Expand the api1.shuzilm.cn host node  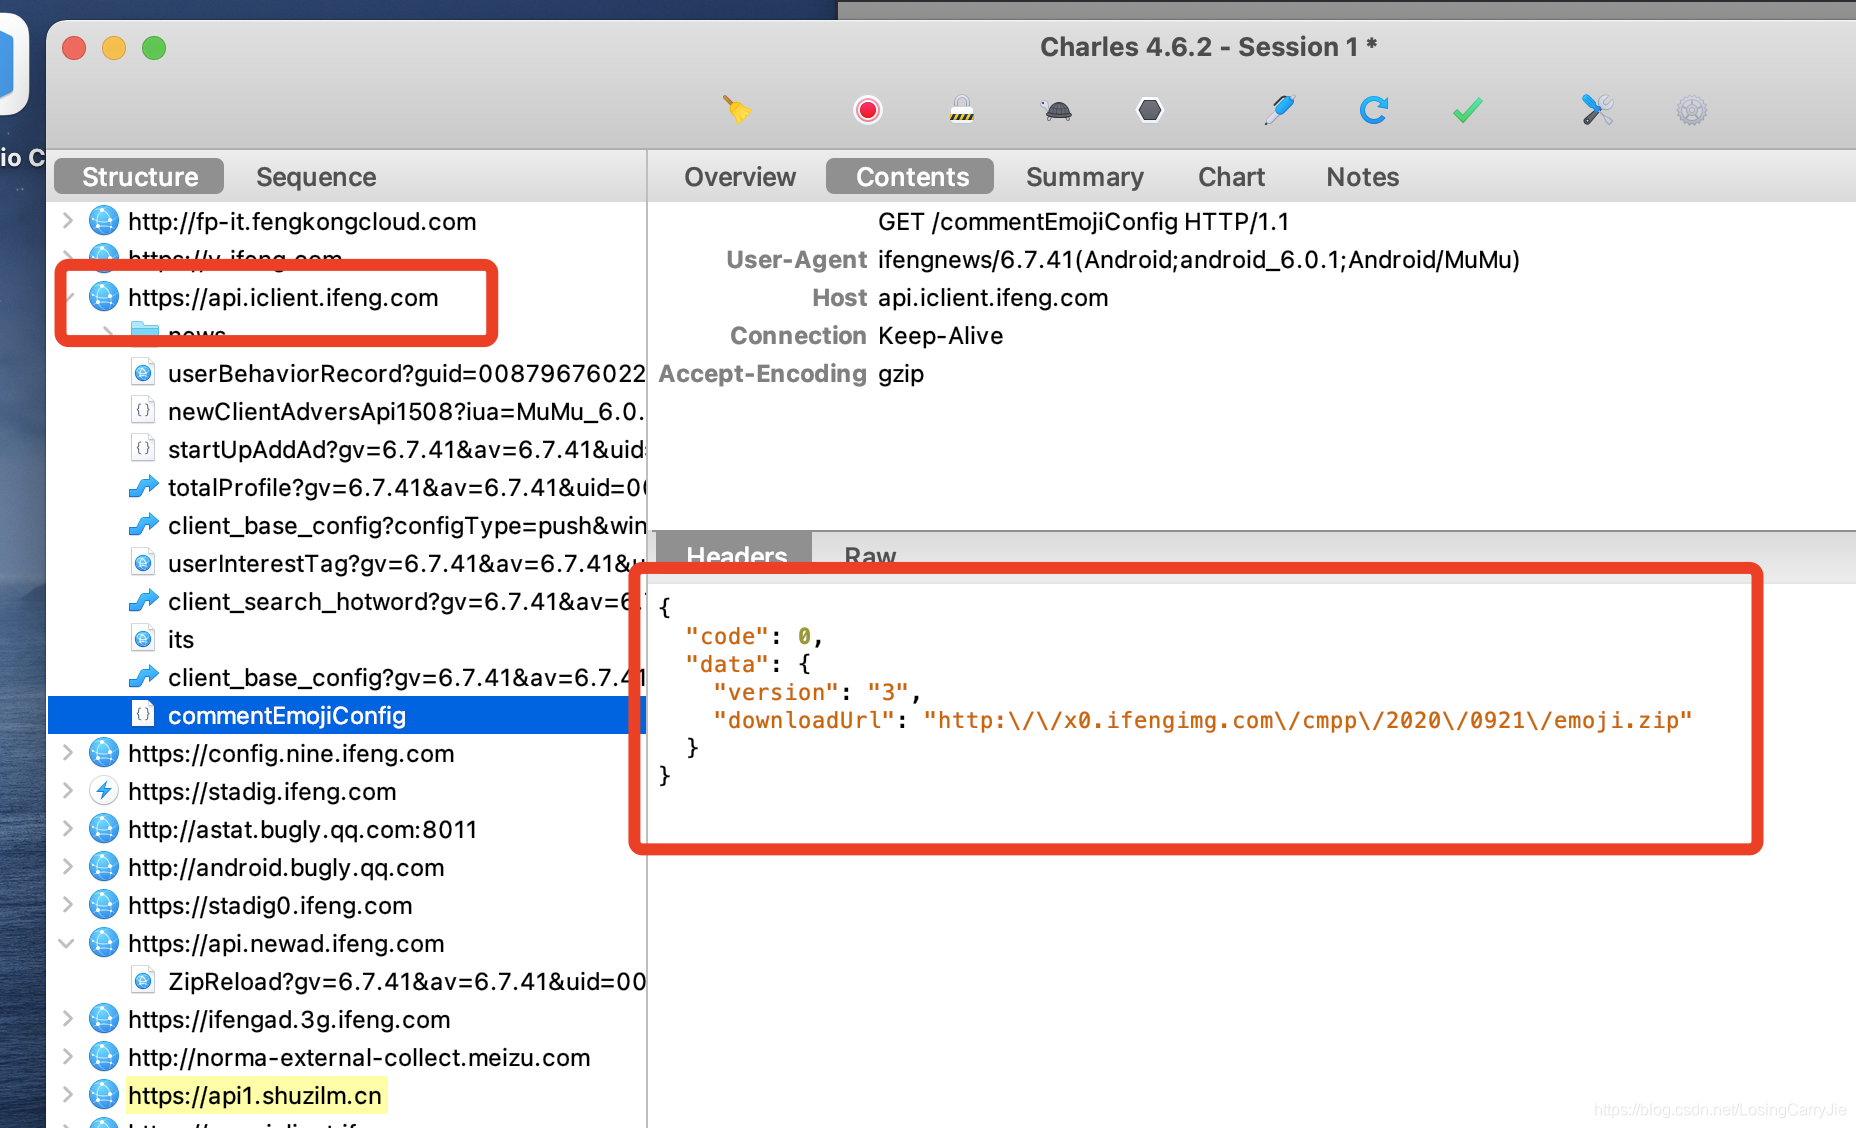click(x=67, y=1095)
